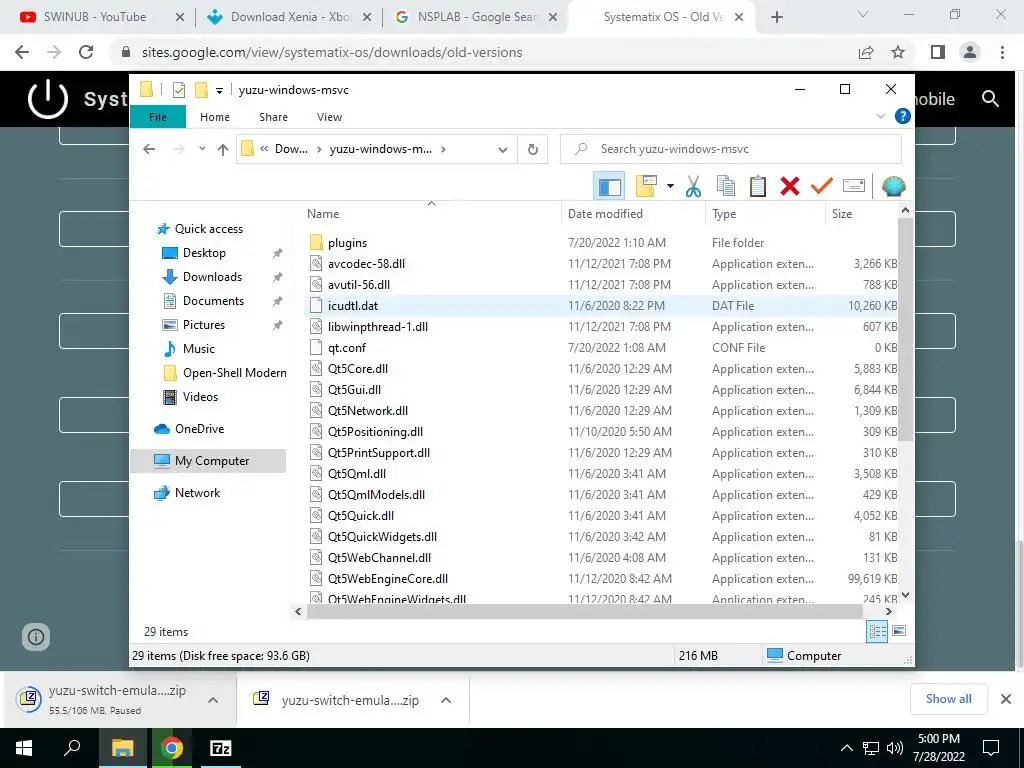Click the folder options toolbar icon
Screen dimensions: 1024x768
click(x=646, y=186)
